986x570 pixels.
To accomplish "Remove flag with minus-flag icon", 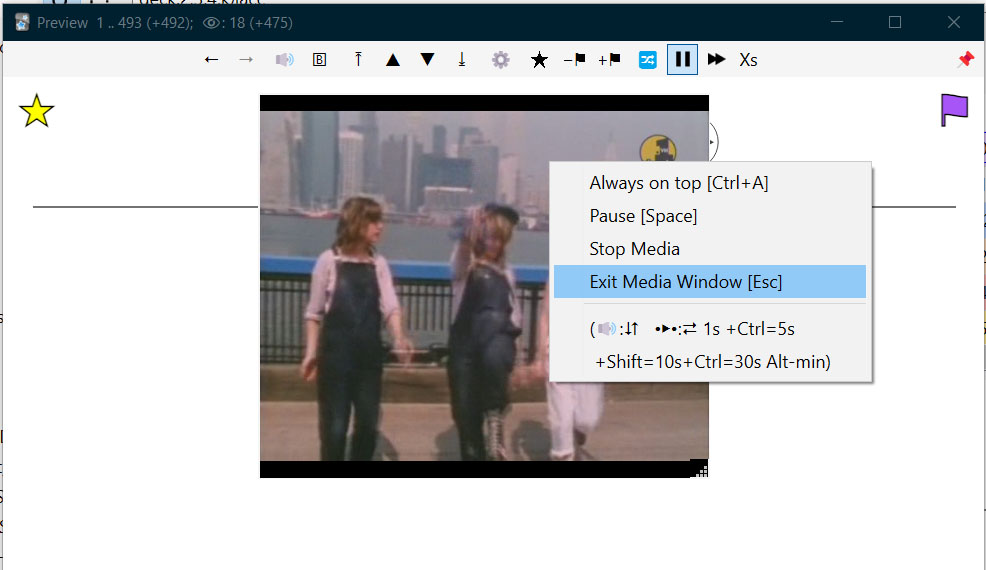I will 575,60.
